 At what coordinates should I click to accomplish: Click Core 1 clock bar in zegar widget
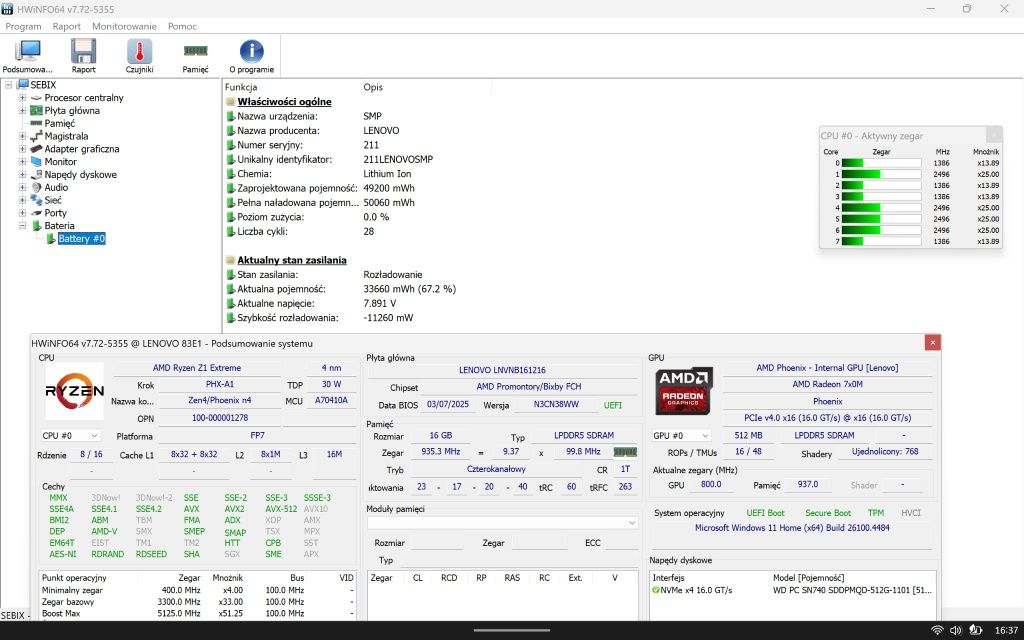tap(881, 174)
